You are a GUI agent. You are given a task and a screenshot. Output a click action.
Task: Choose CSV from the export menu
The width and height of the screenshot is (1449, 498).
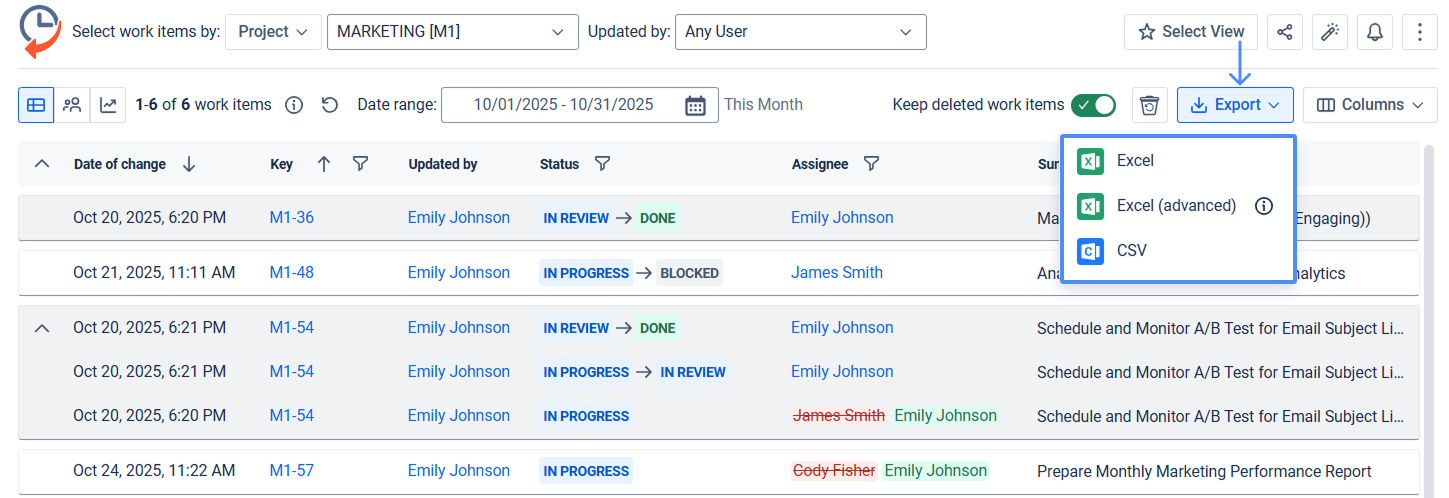point(1131,251)
